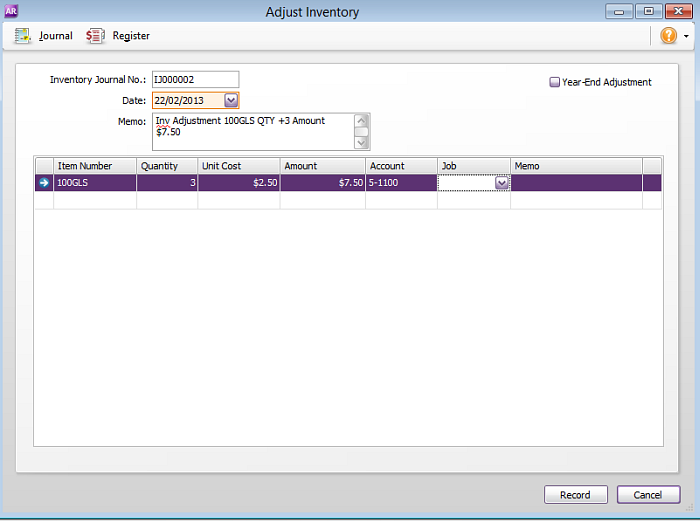
Task: Open the Register toolbar icon
Action: pyautogui.click(x=95, y=36)
